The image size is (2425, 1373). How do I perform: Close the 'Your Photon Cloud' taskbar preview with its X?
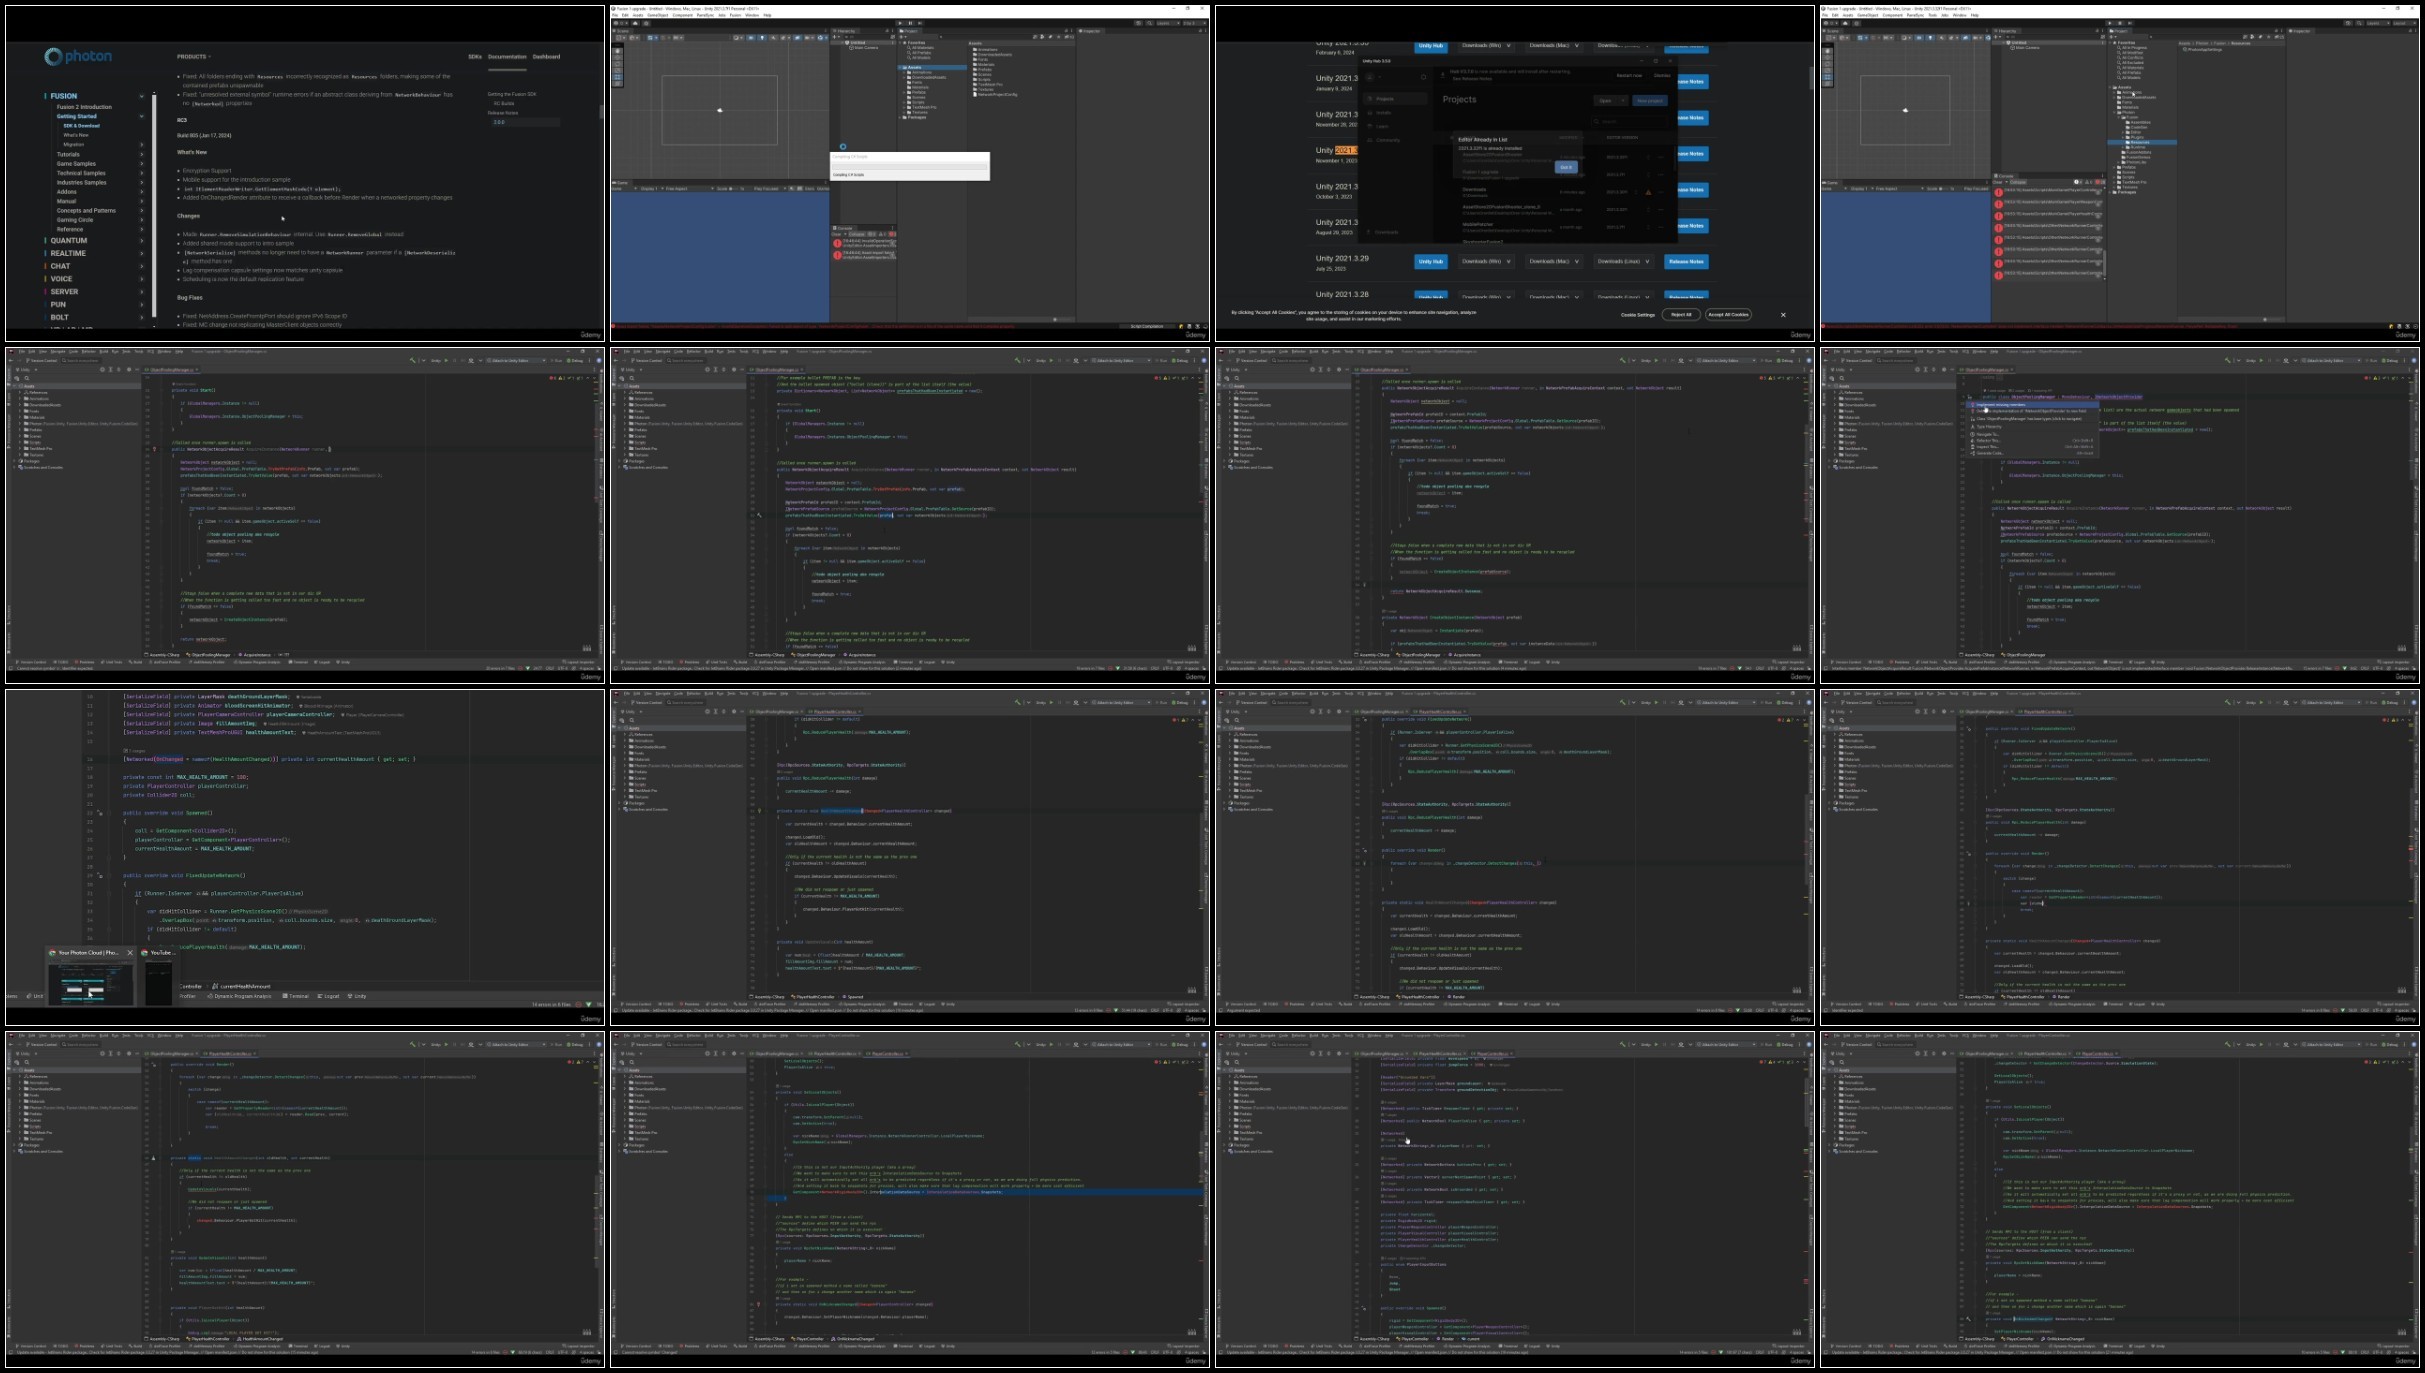coord(130,952)
